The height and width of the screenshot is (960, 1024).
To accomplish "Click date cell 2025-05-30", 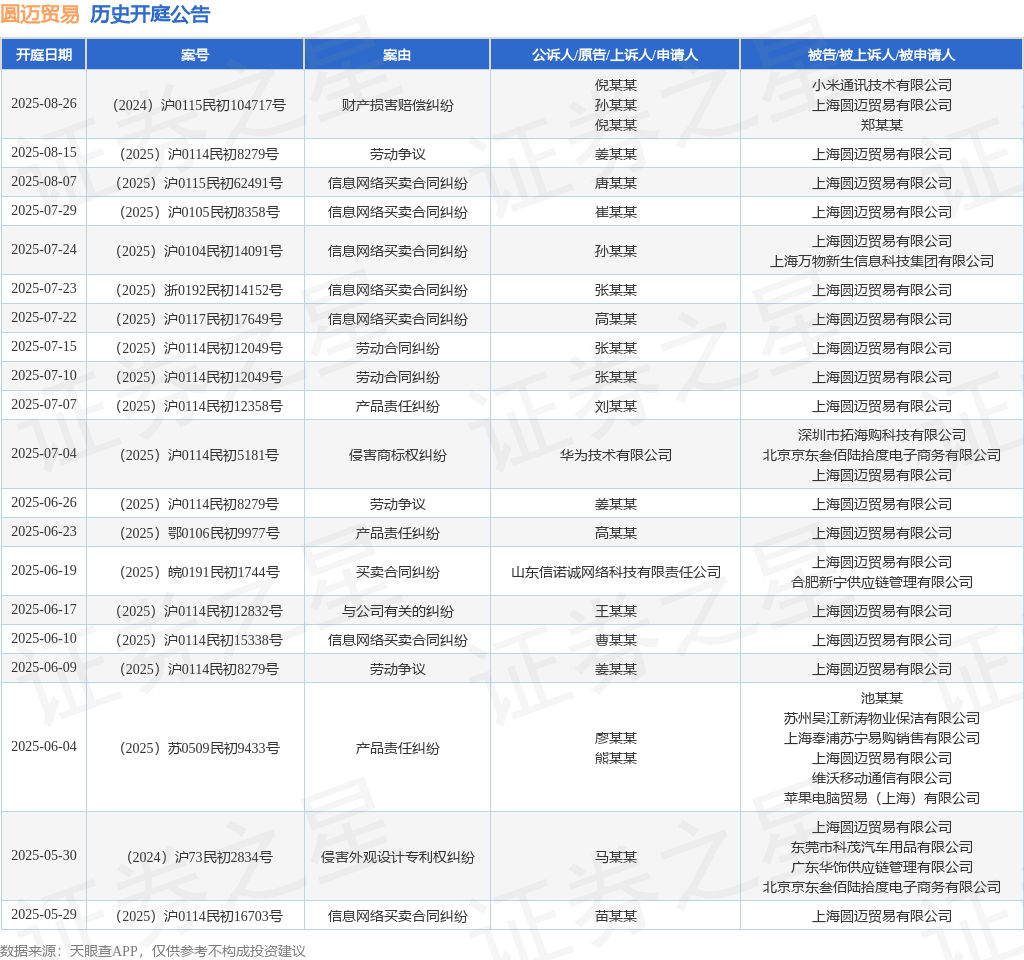I will click(44, 856).
